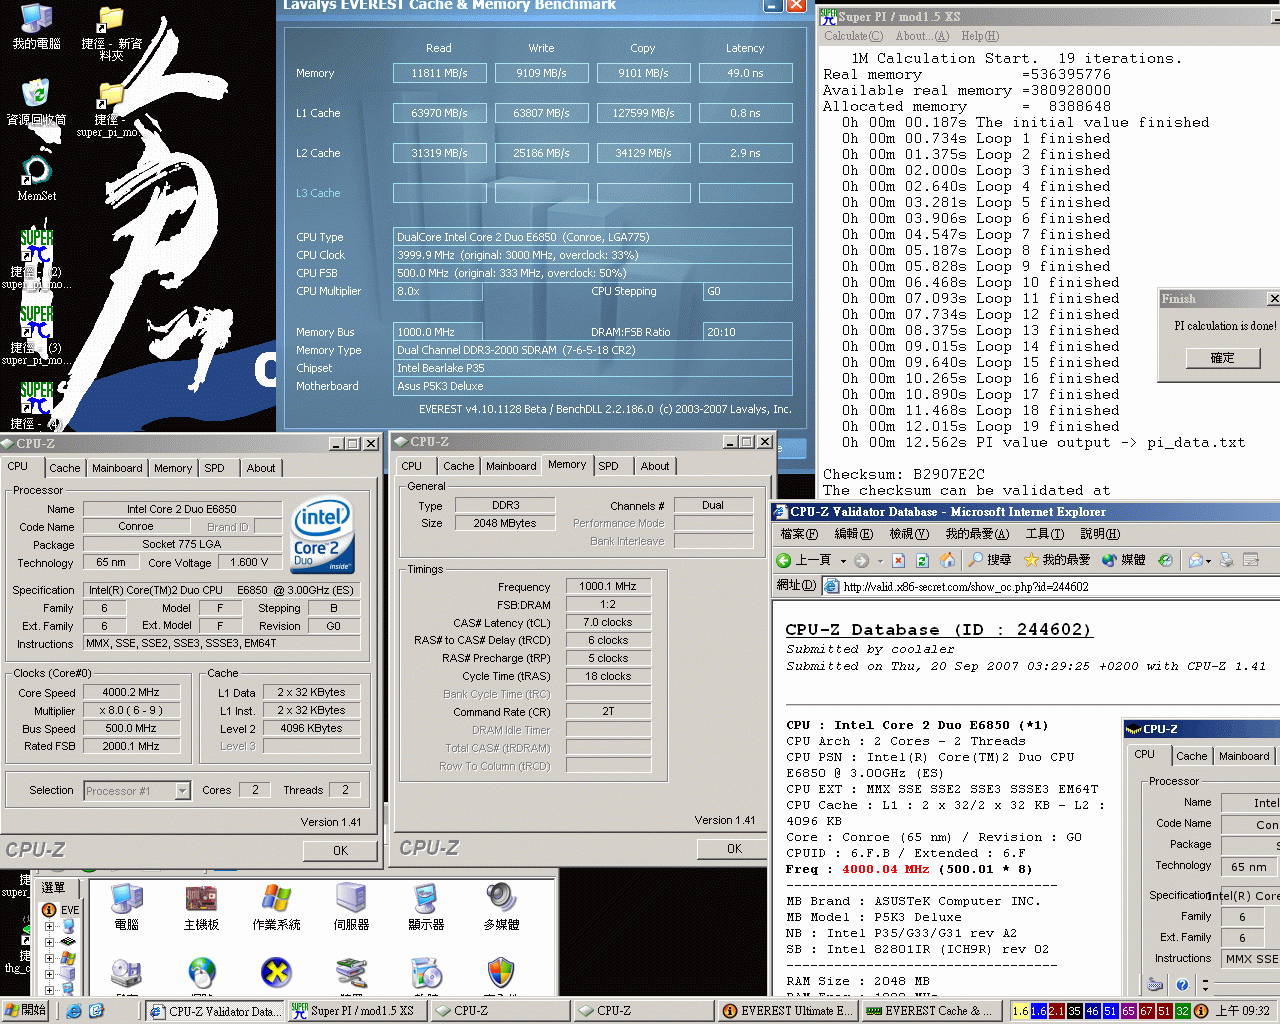Click the Core Speed value 4000.2 MHz
Viewport: 1280px width, 1024px height.
pyautogui.click(x=131, y=692)
